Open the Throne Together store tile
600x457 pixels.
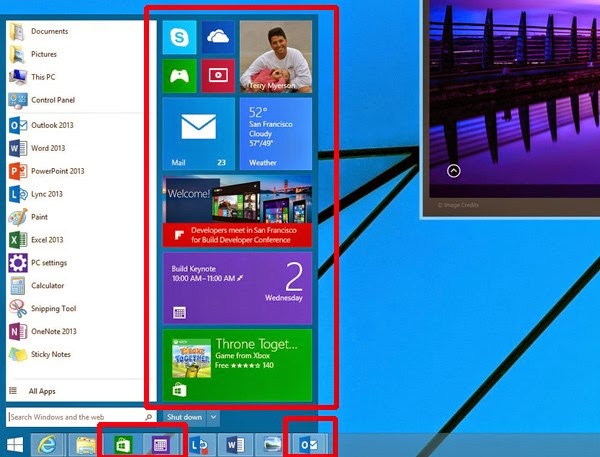(x=237, y=365)
